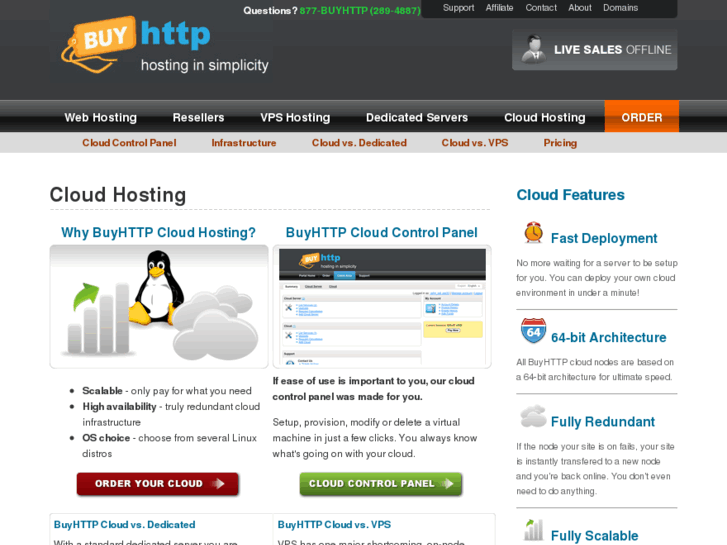Click the 64-bit Architecture heading

point(608,338)
